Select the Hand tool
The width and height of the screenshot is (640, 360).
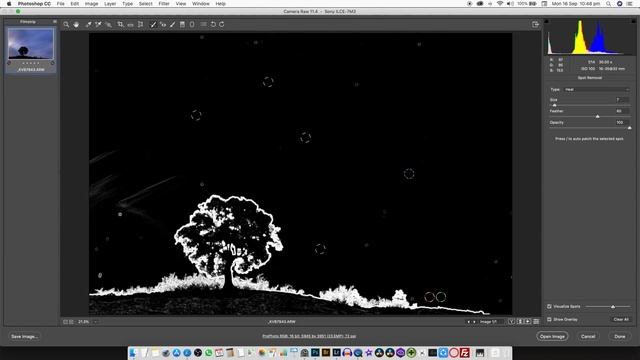[76, 24]
